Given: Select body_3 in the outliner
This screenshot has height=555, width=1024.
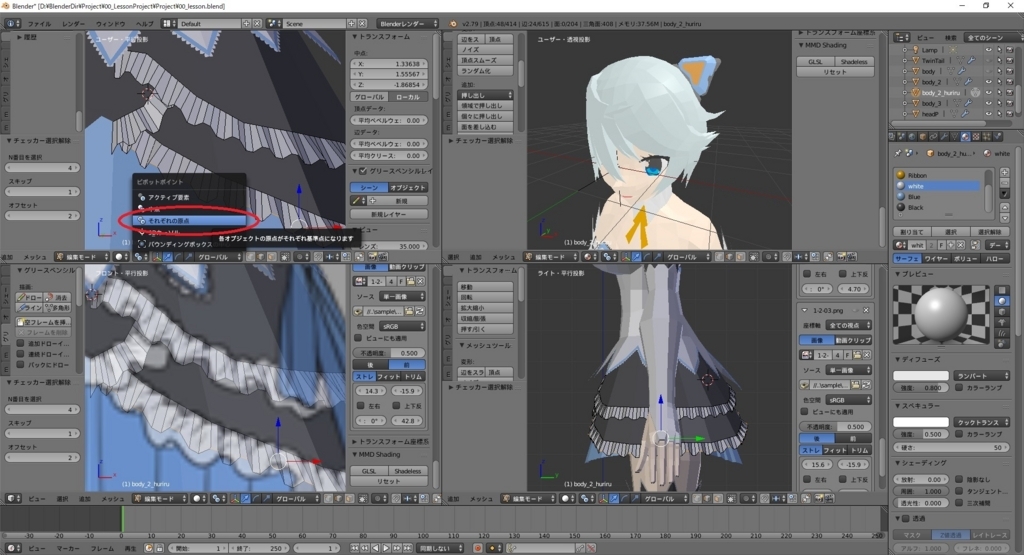Looking at the screenshot, I should pyautogui.click(x=931, y=103).
